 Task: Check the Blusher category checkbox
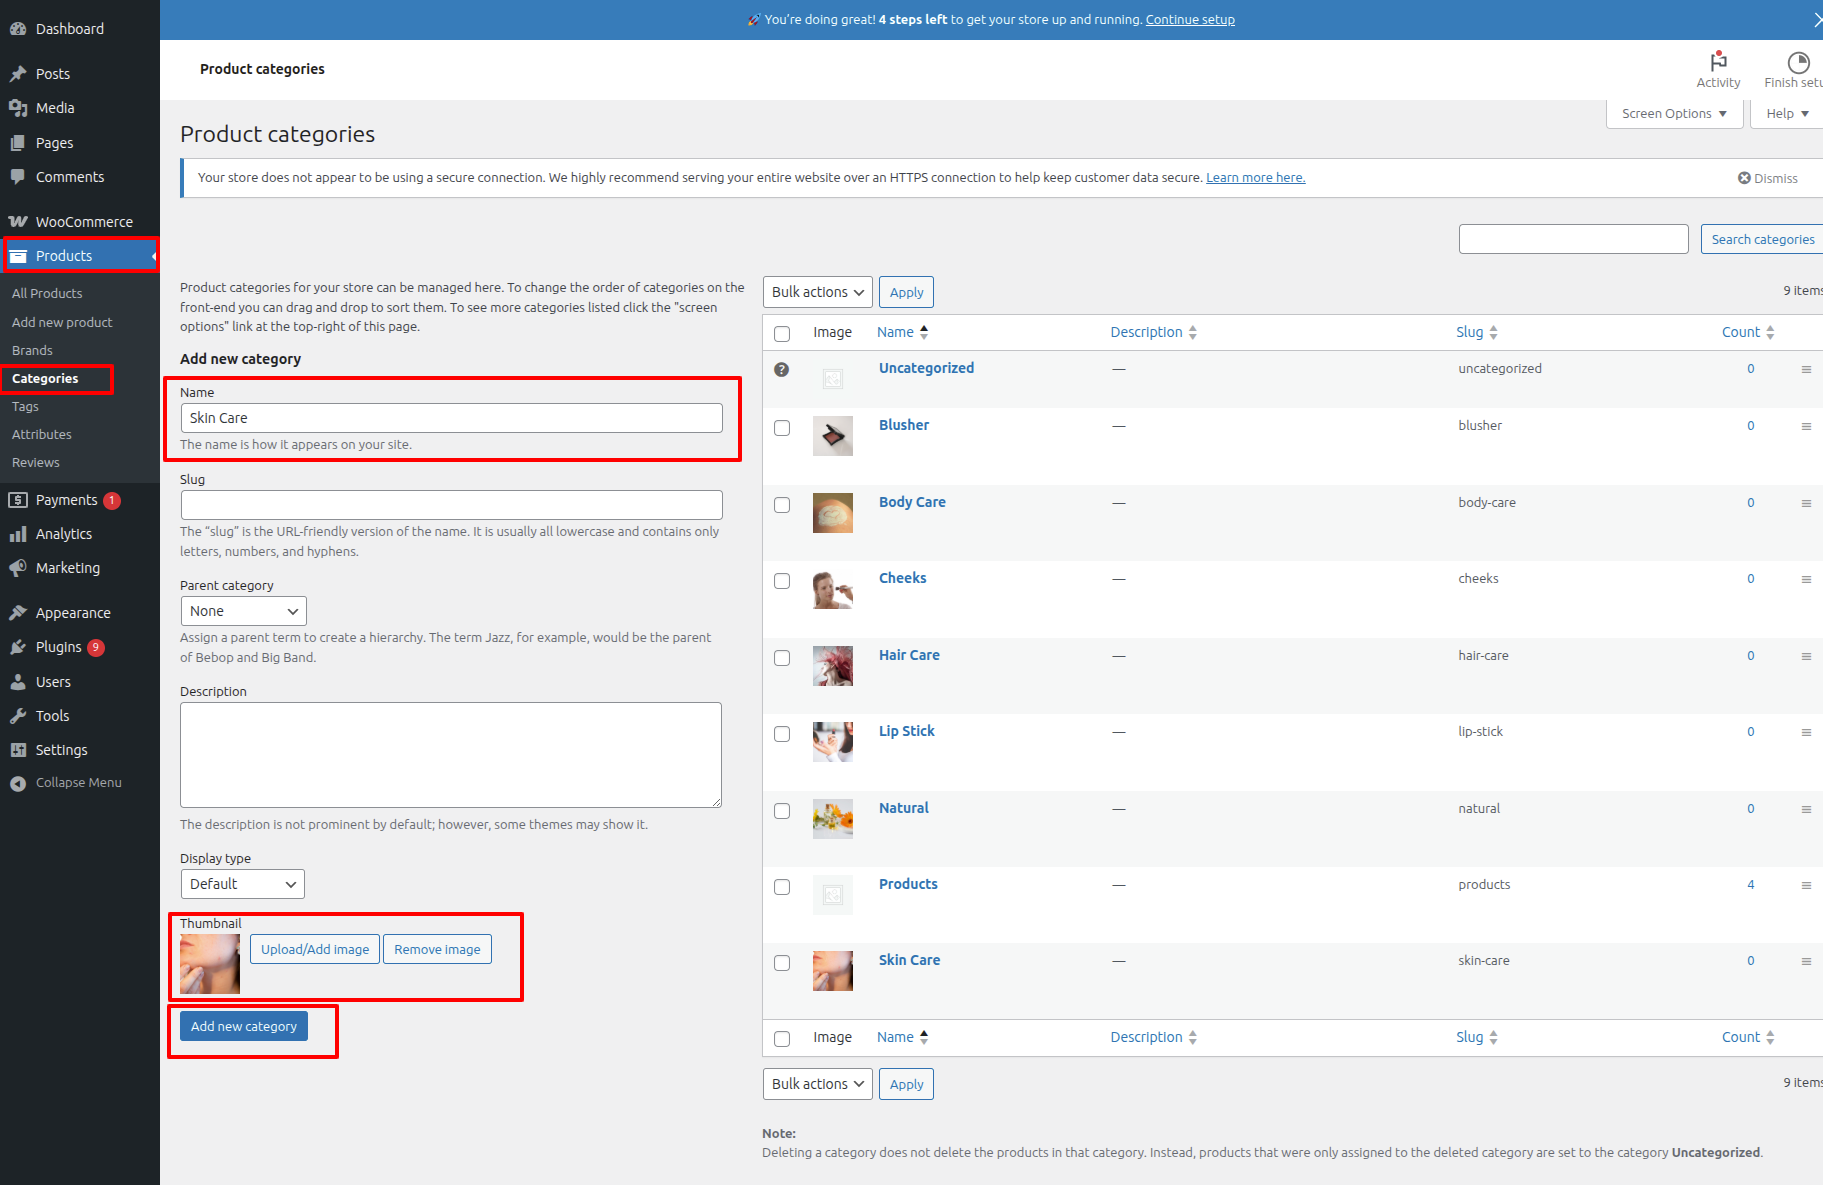782,428
